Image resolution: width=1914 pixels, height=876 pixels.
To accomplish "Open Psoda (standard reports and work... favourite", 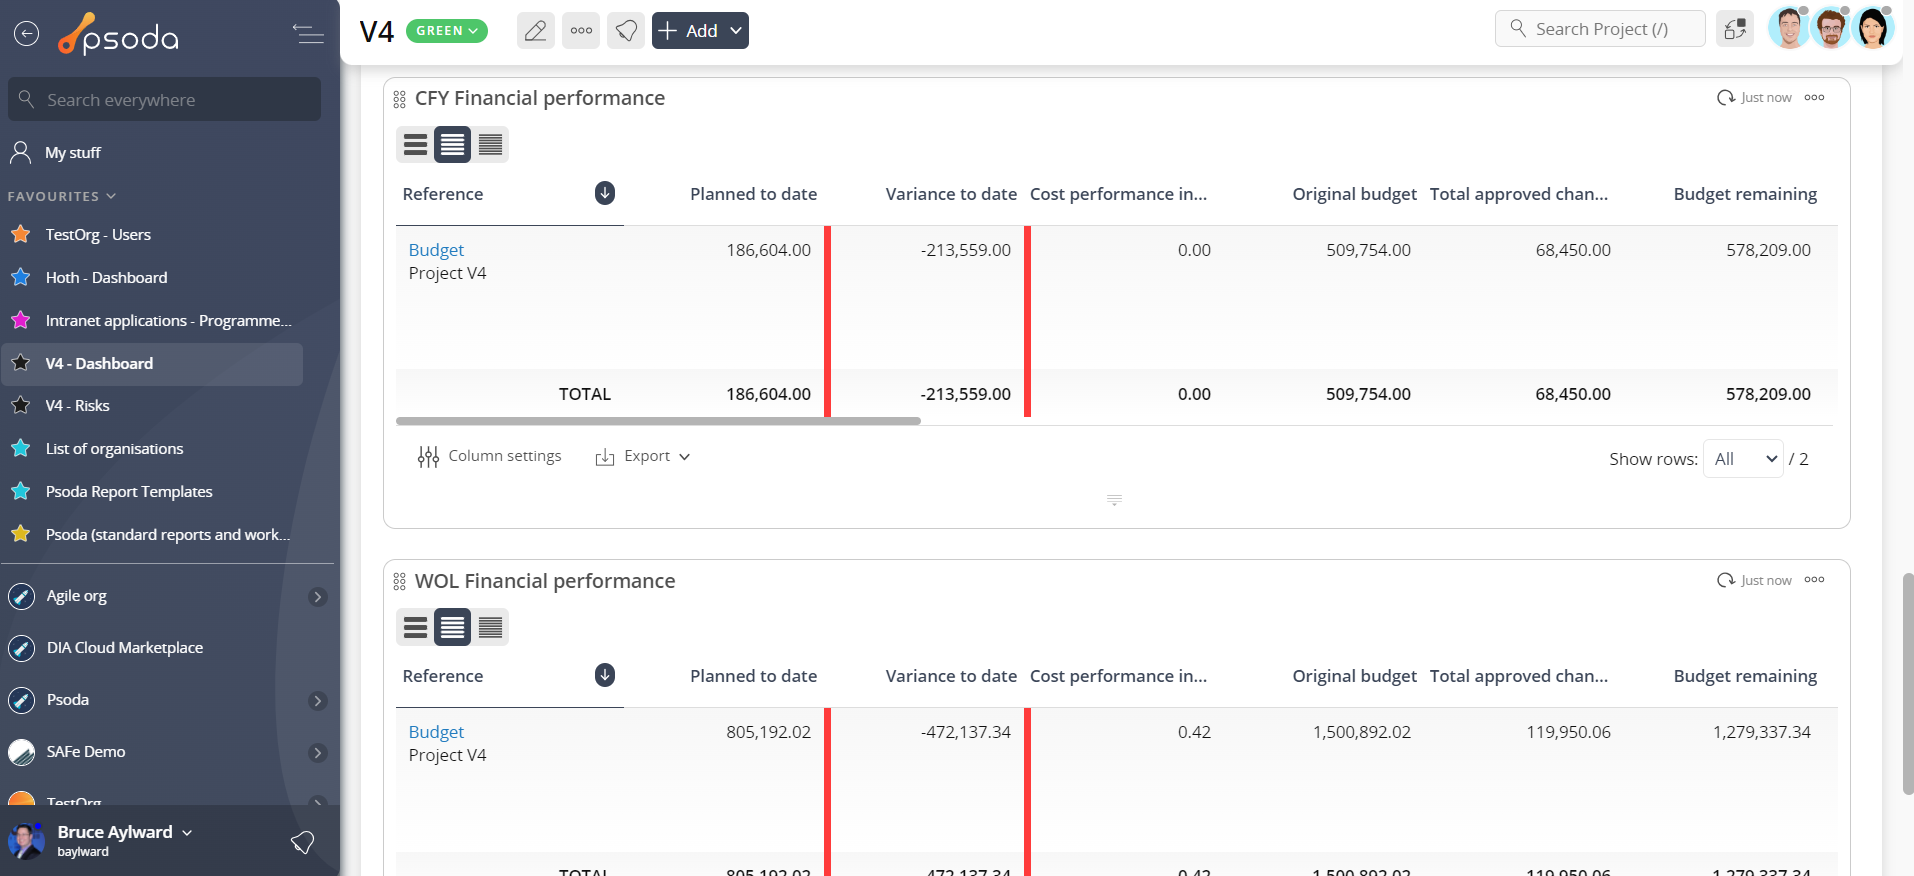I will (168, 535).
